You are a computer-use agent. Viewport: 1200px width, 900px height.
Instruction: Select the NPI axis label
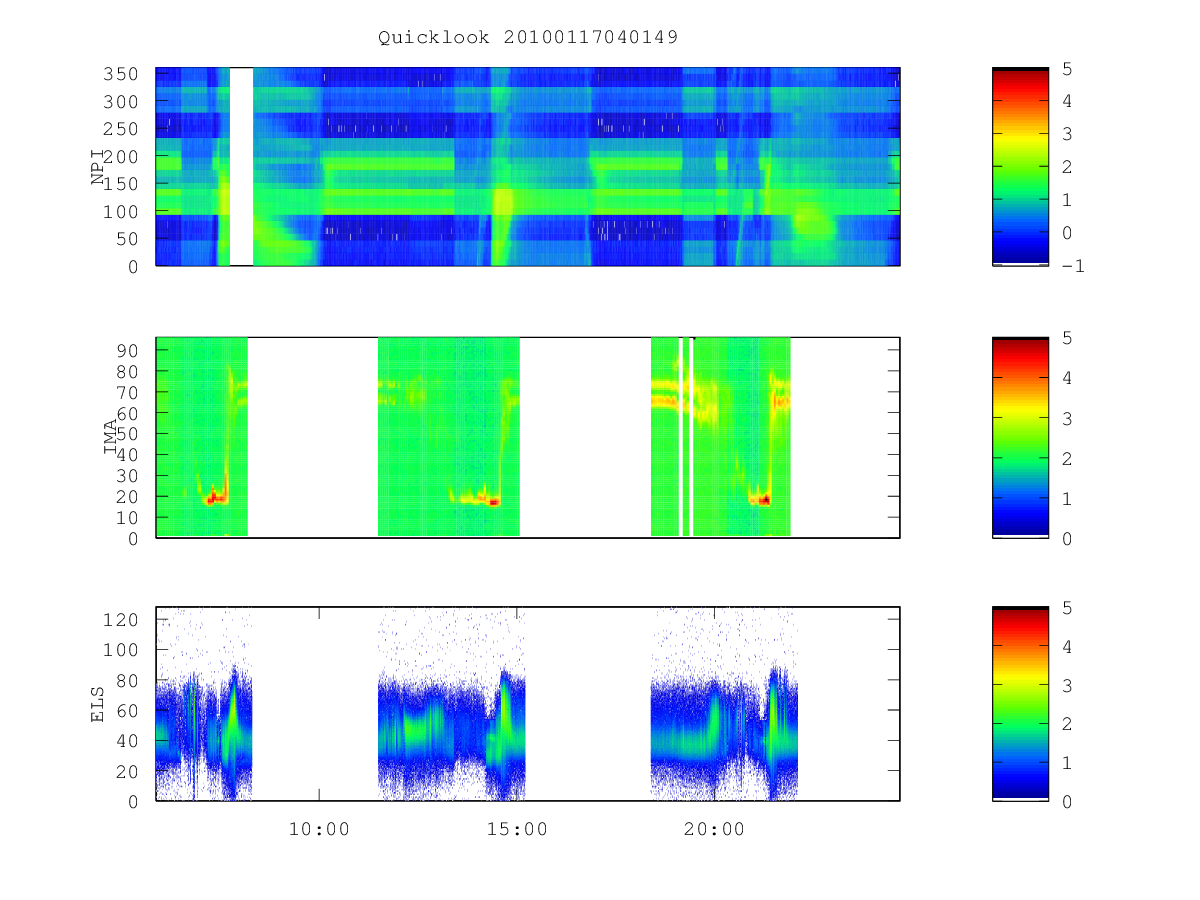(98, 167)
